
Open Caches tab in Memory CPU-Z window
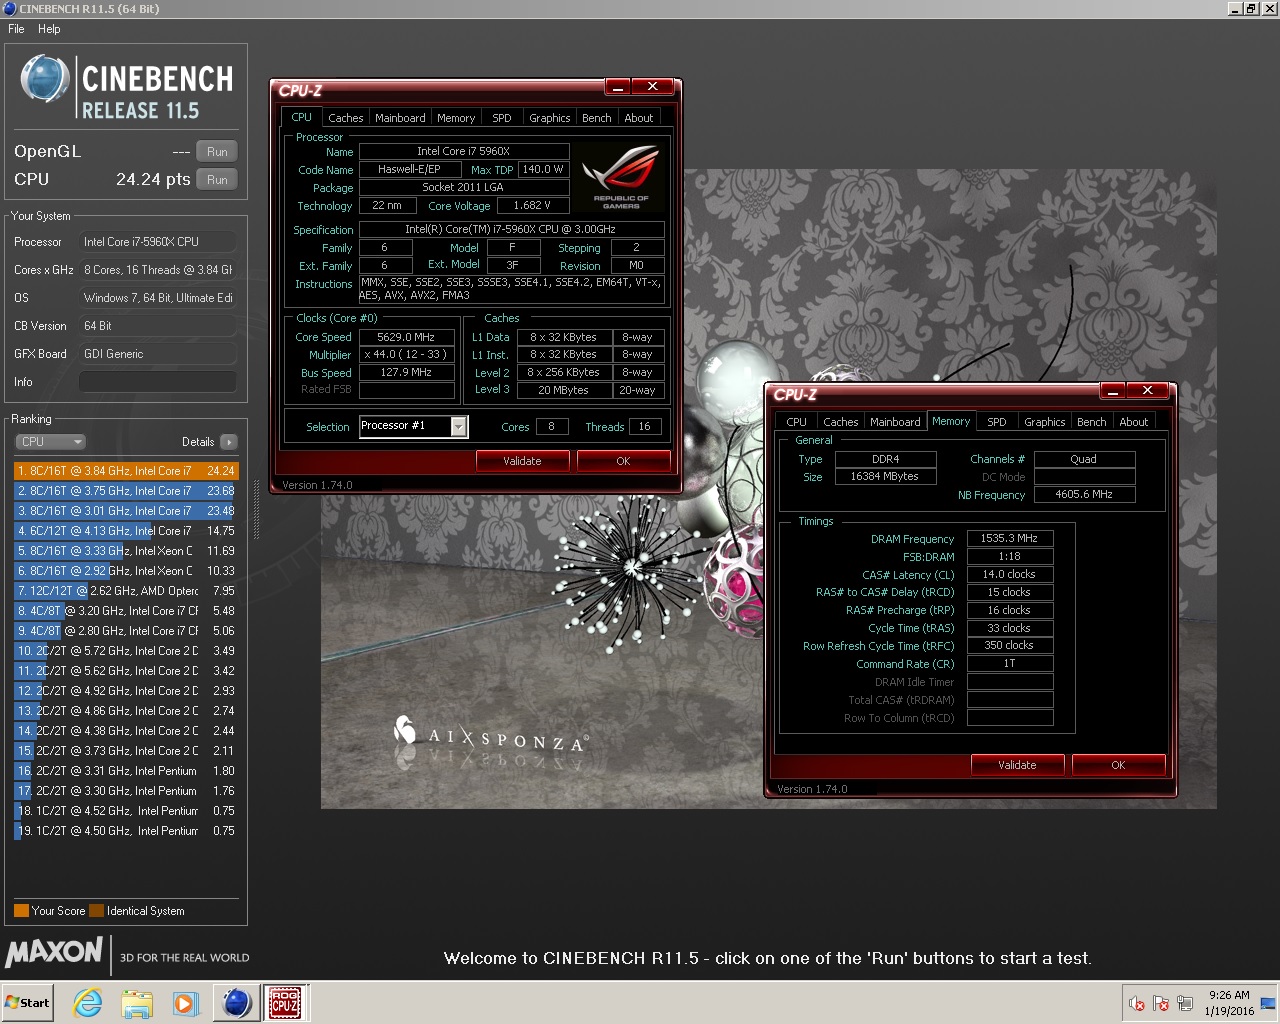(840, 422)
